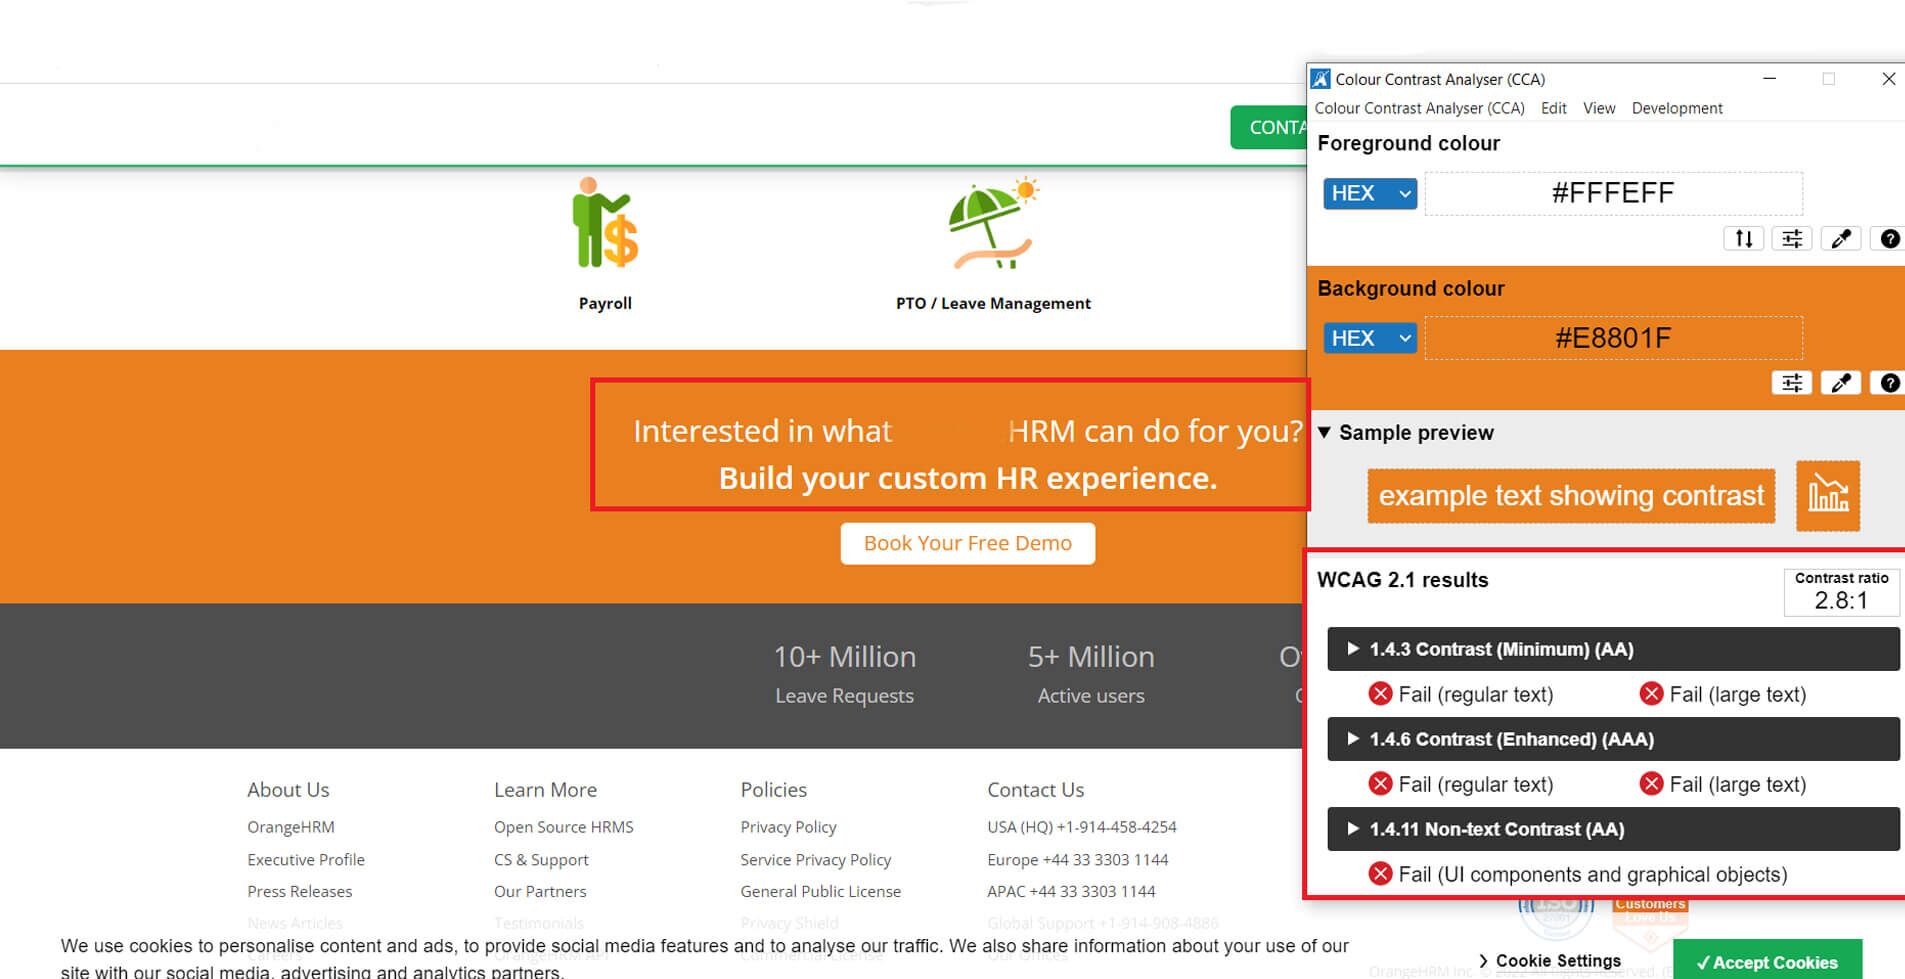Open background HEX format dropdown
Viewport: 1905px width, 979px height.
pyautogui.click(x=1369, y=338)
